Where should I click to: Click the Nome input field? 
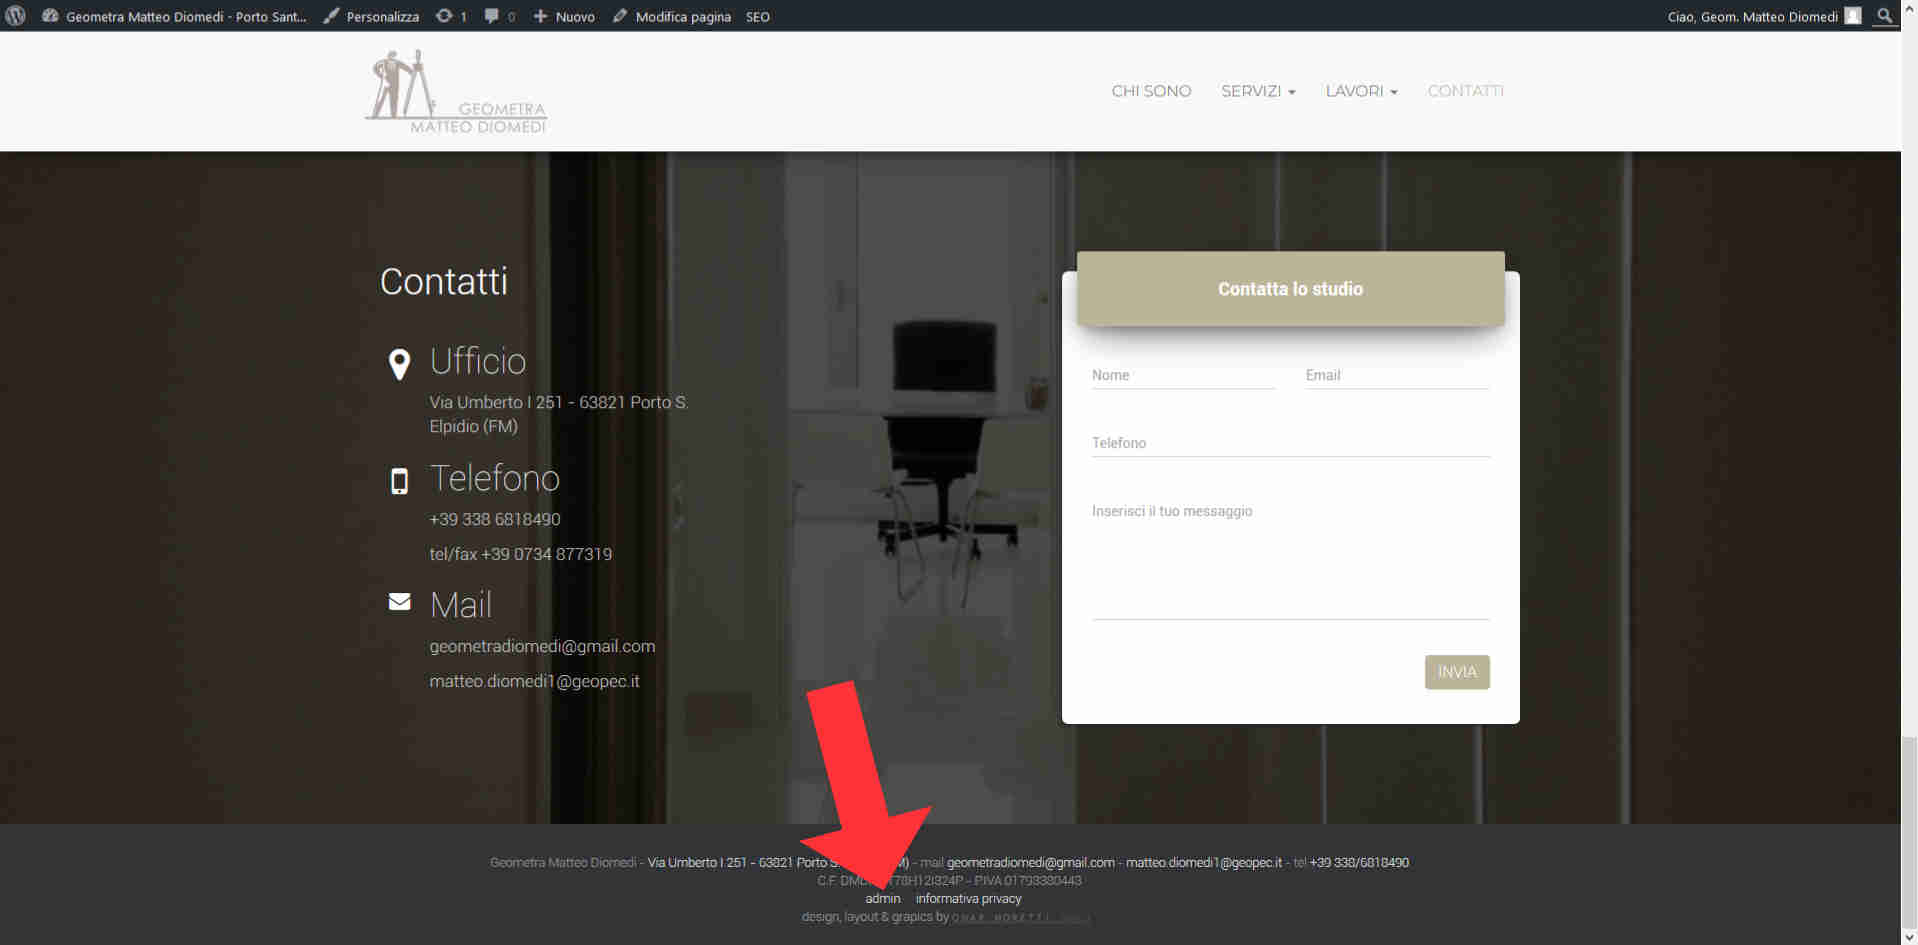click(x=1183, y=375)
